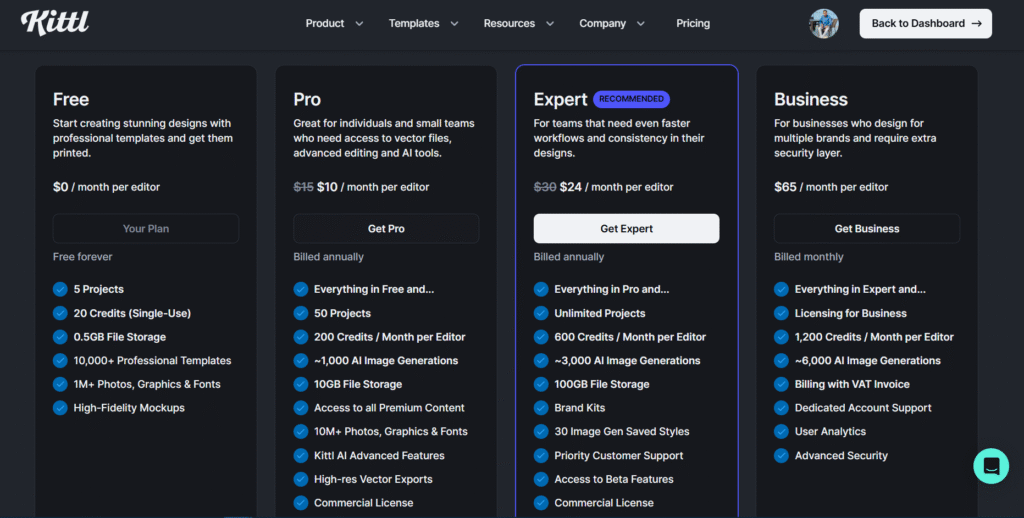Click checkmark beside User Analytics

click(x=781, y=431)
